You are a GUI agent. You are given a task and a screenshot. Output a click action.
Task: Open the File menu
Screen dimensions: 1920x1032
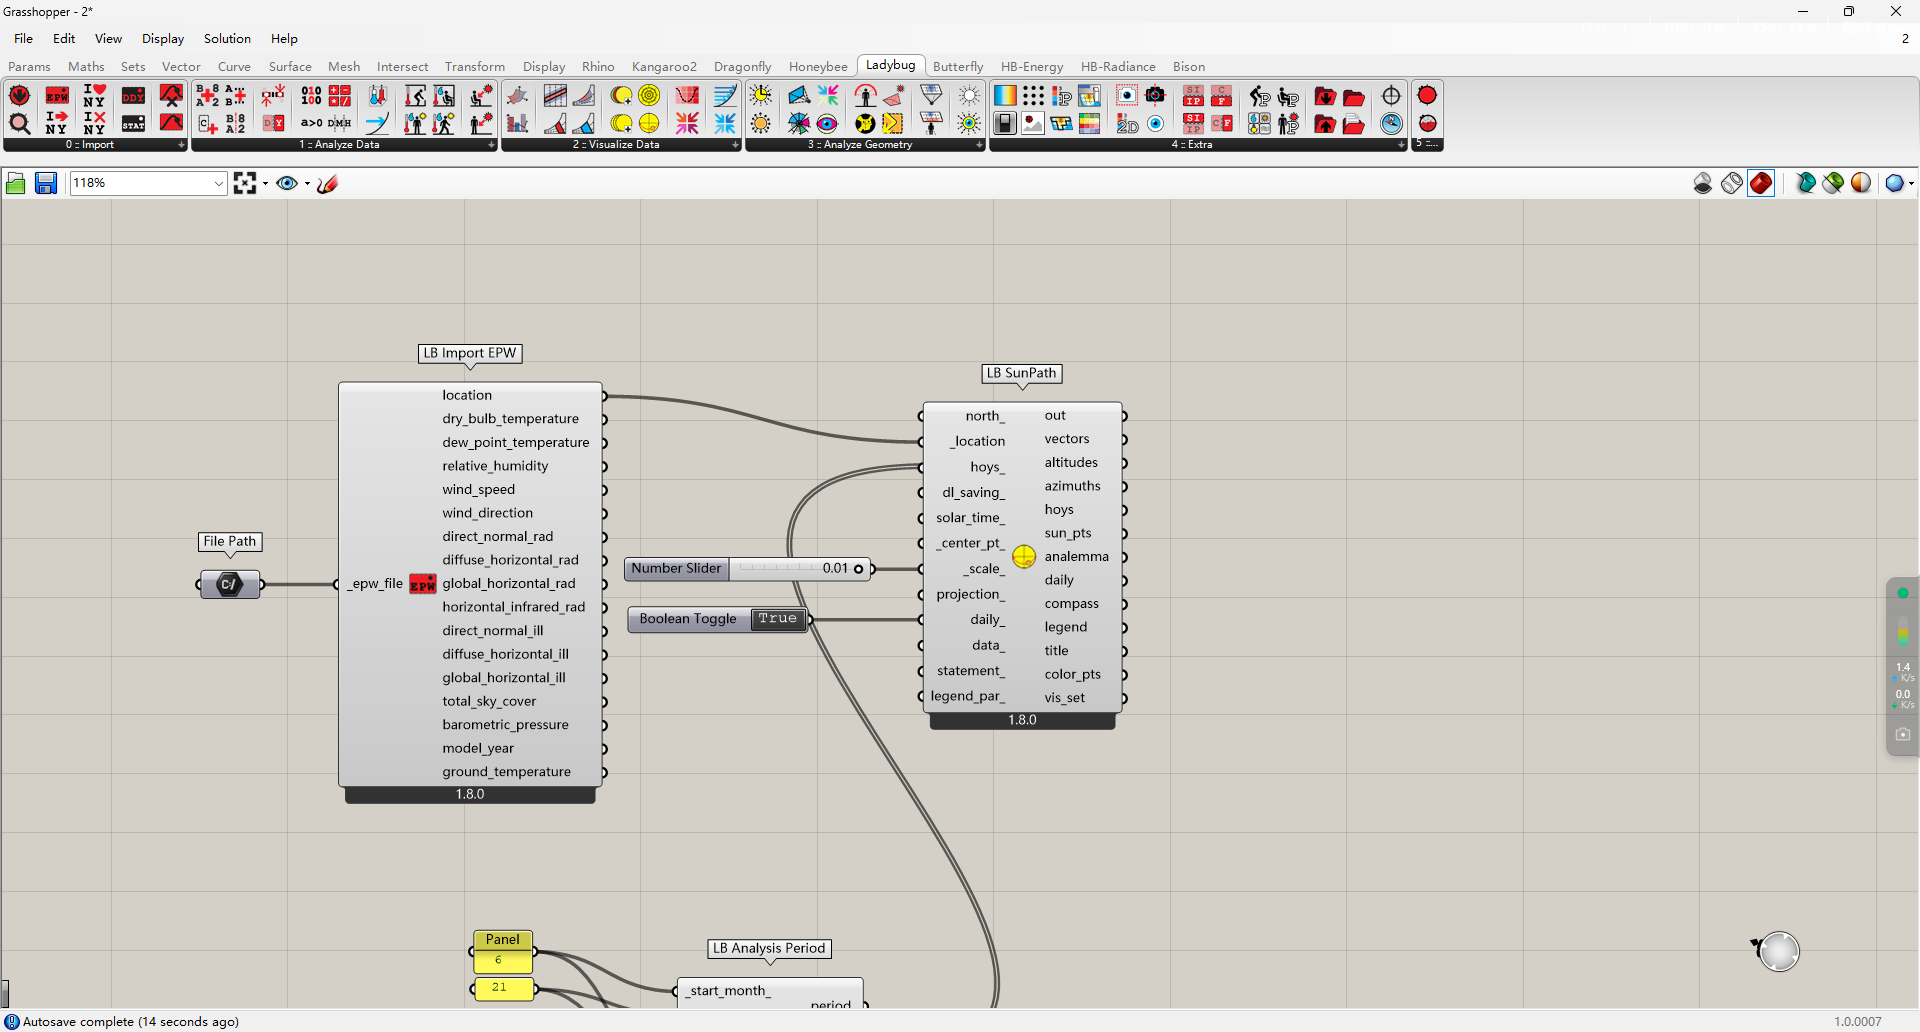(23, 39)
